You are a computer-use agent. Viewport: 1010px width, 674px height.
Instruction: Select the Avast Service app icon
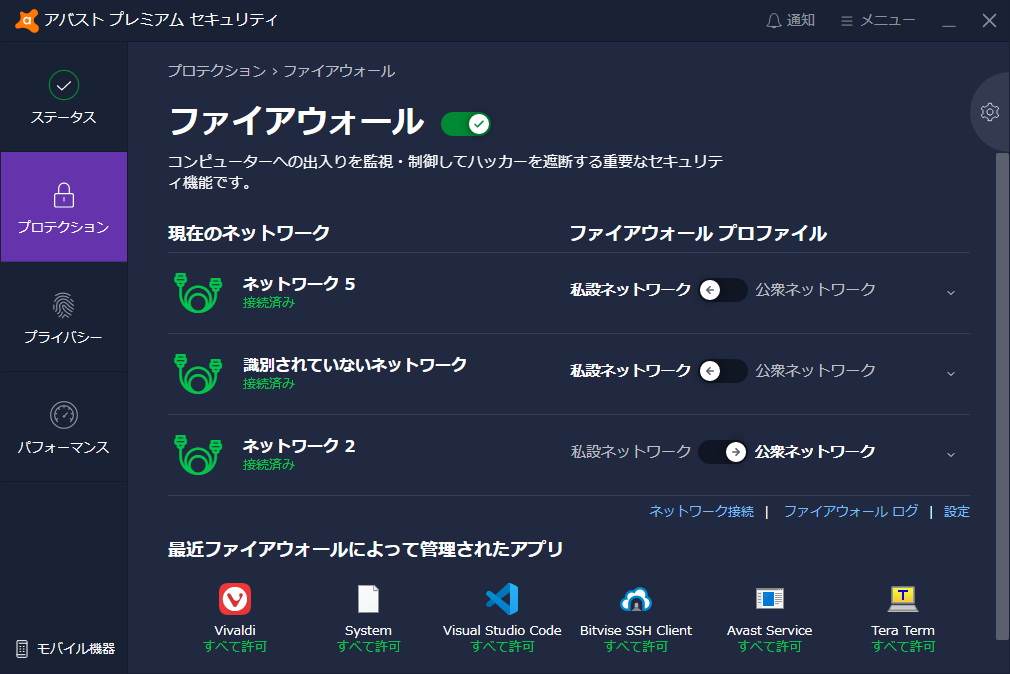click(x=770, y=599)
